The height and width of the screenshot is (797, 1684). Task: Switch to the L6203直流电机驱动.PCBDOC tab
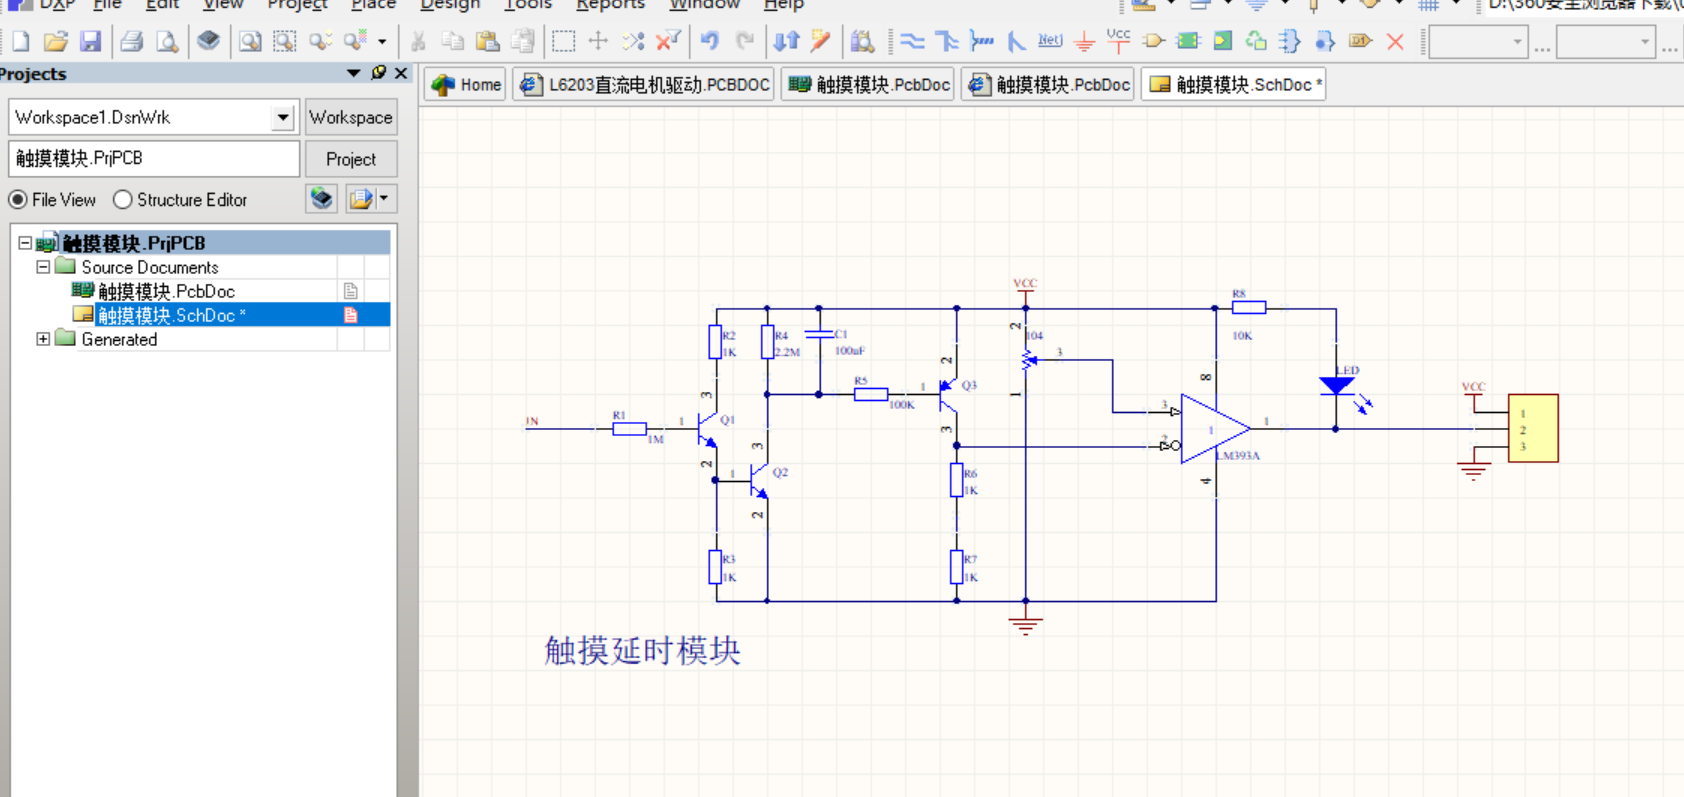(x=646, y=85)
